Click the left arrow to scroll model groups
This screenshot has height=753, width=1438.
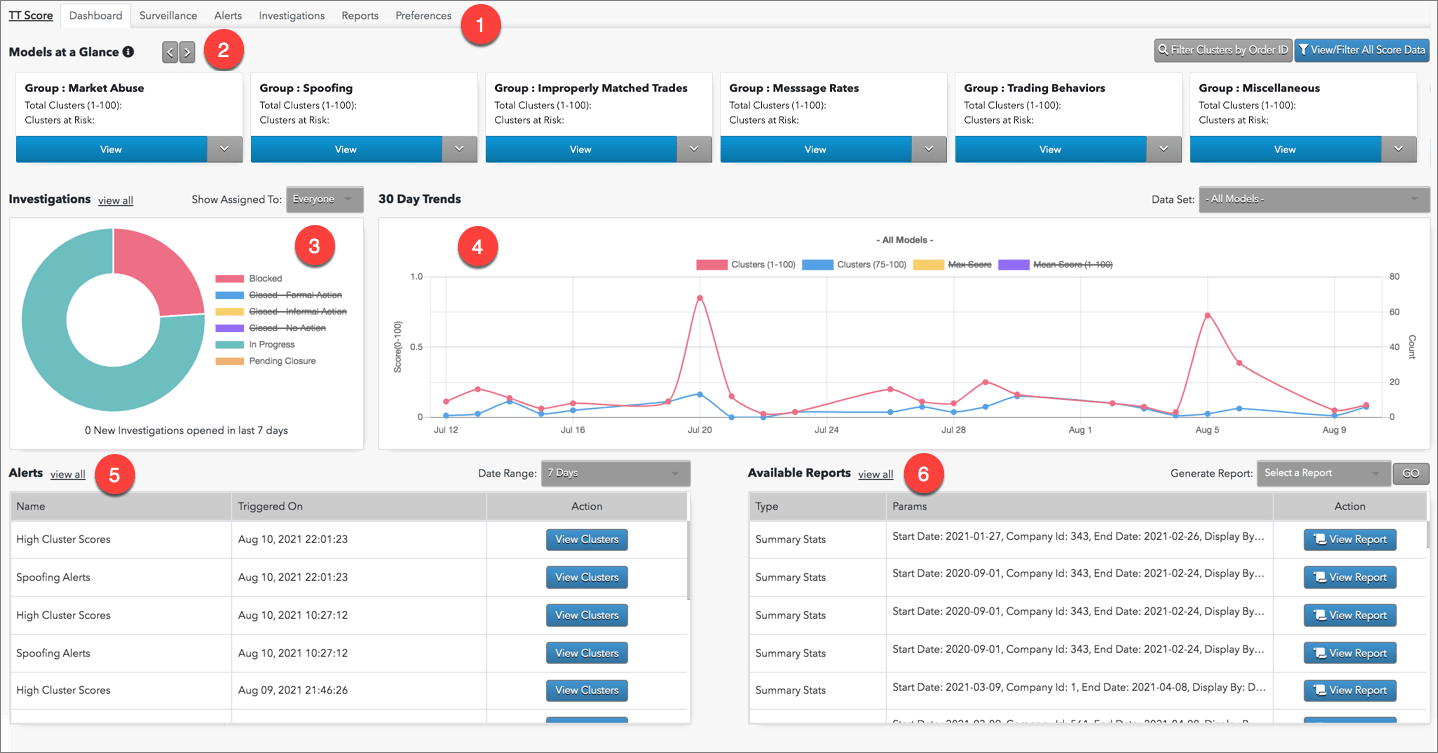pyautogui.click(x=169, y=51)
